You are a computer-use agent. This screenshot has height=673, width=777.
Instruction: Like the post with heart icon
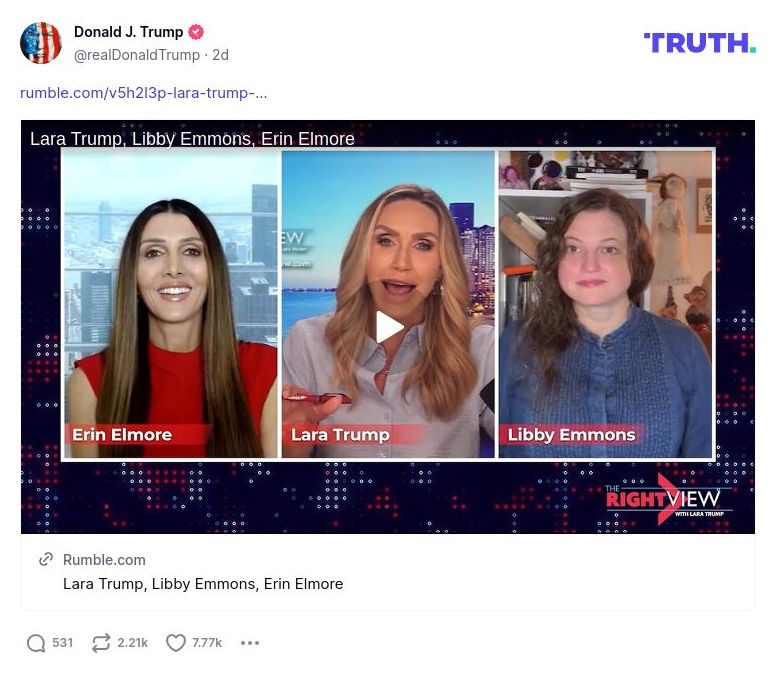point(175,643)
